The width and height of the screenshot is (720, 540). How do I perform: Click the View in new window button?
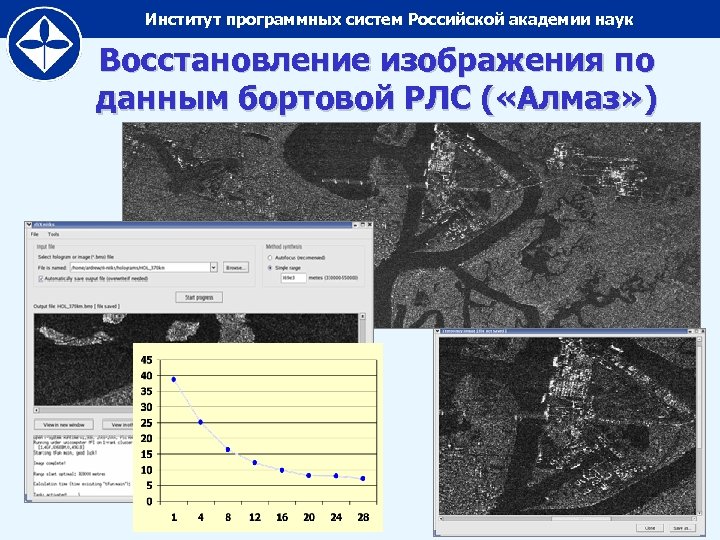[64, 425]
